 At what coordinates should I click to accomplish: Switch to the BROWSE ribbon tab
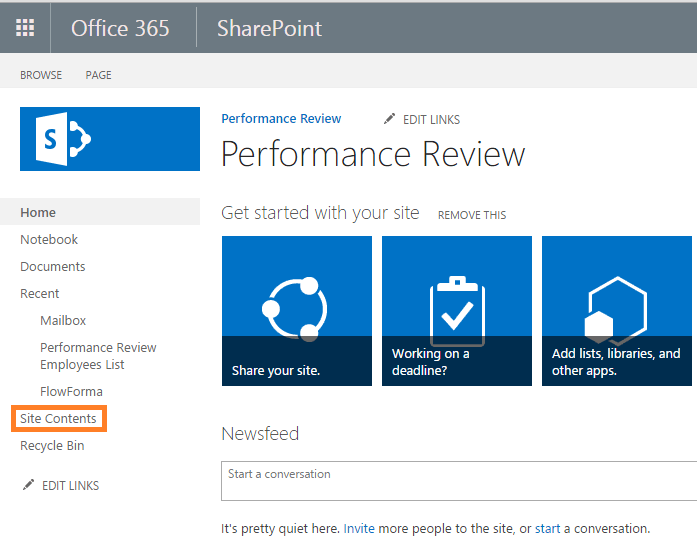click(41, 75)
